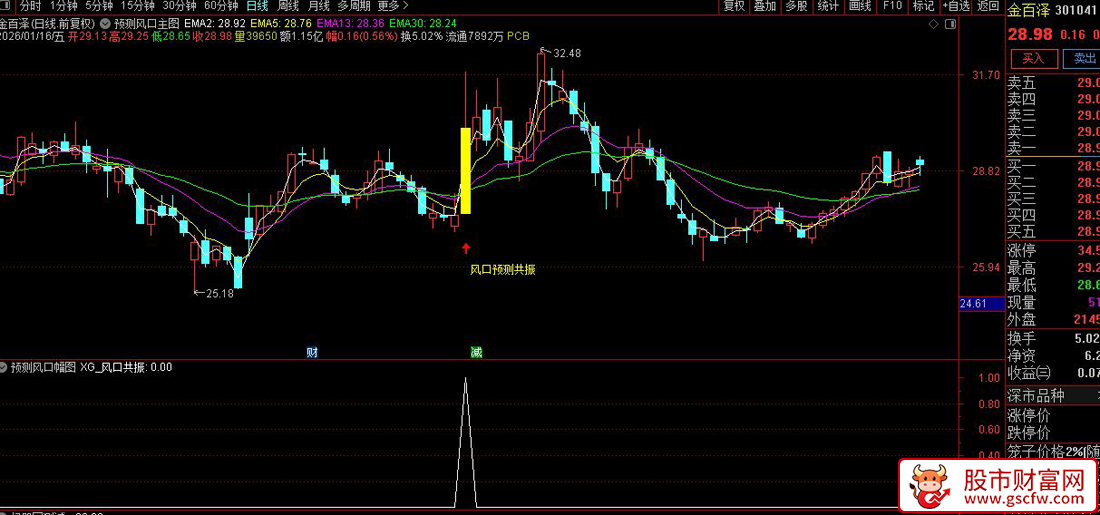Click the 涨停价 label
Screen dimensions: 1100x515
click(1029, 415)
